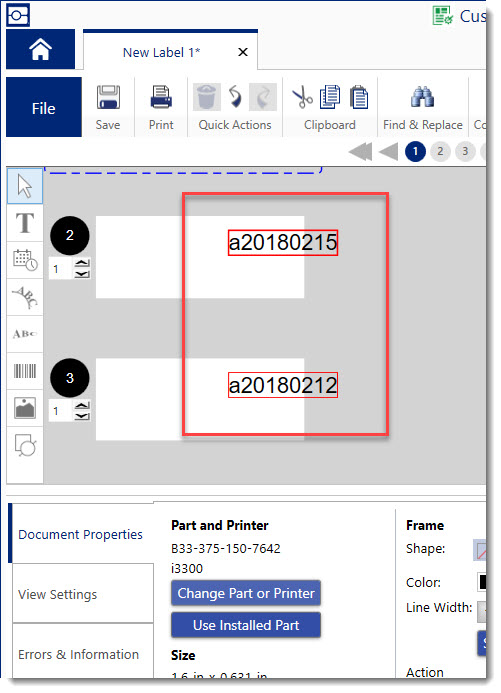Cut selection with the scissors icon
This screenshot has height=693, width=501.
pos(302,97)
